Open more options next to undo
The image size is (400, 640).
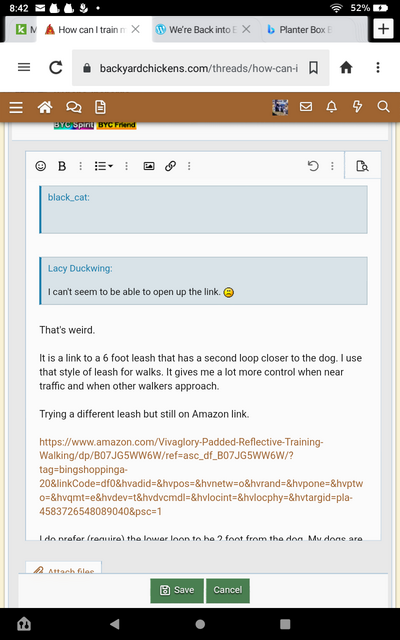pyautogui.click(x=332, y=166)
